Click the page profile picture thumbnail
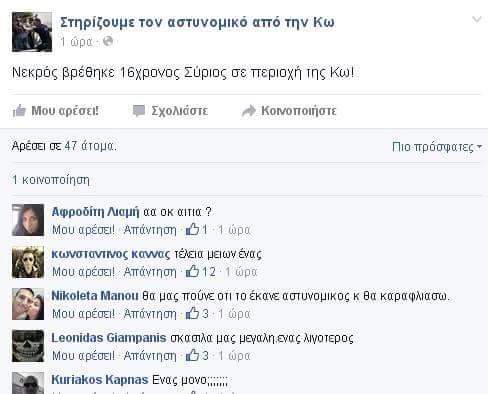 32,32
